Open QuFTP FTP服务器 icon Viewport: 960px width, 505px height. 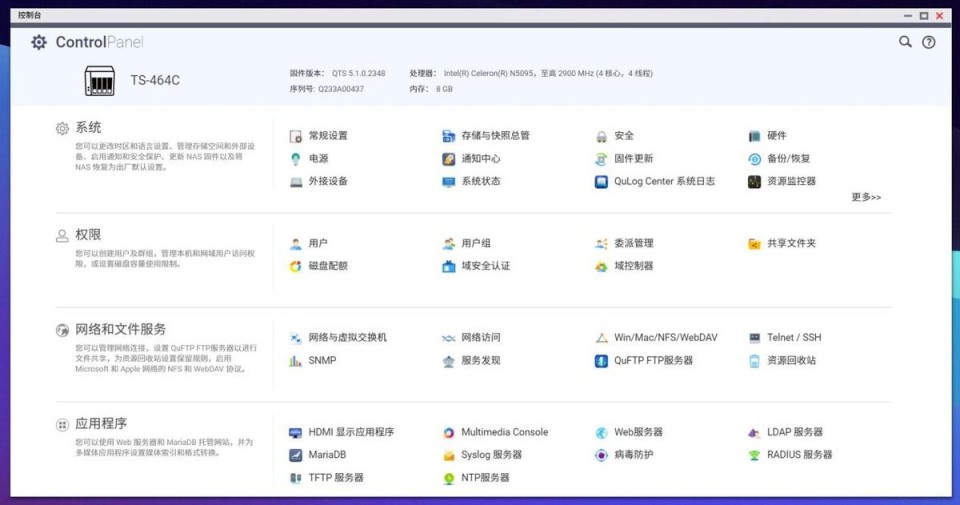click(x=601, y=361)
